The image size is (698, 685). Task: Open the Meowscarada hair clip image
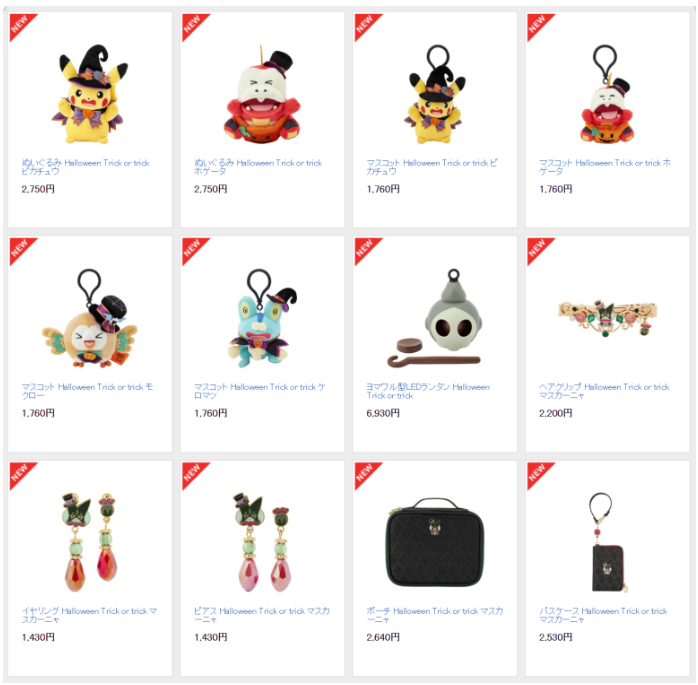[x=607, y=318]
